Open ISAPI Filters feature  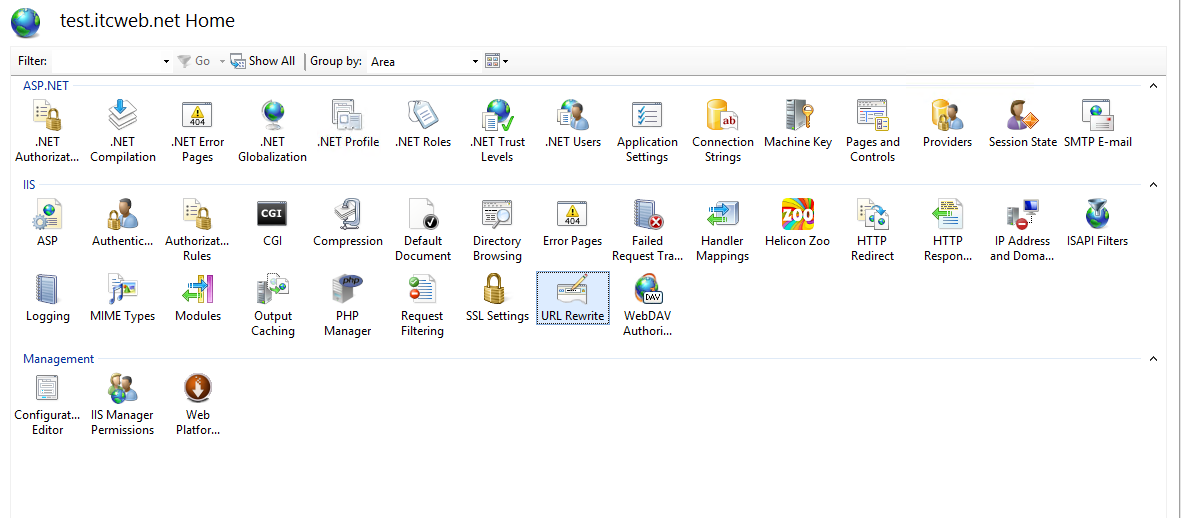pyautogui.click(x=1097, y=224)
